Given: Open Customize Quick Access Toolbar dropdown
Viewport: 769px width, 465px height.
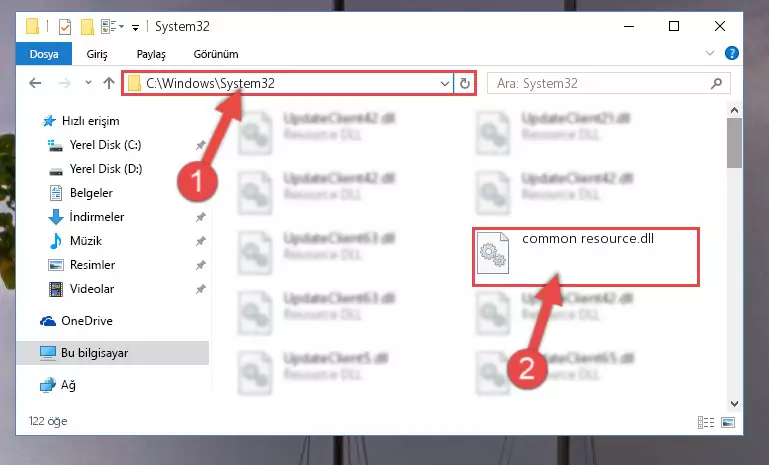Looking at the screenshot, I should 135,27.
